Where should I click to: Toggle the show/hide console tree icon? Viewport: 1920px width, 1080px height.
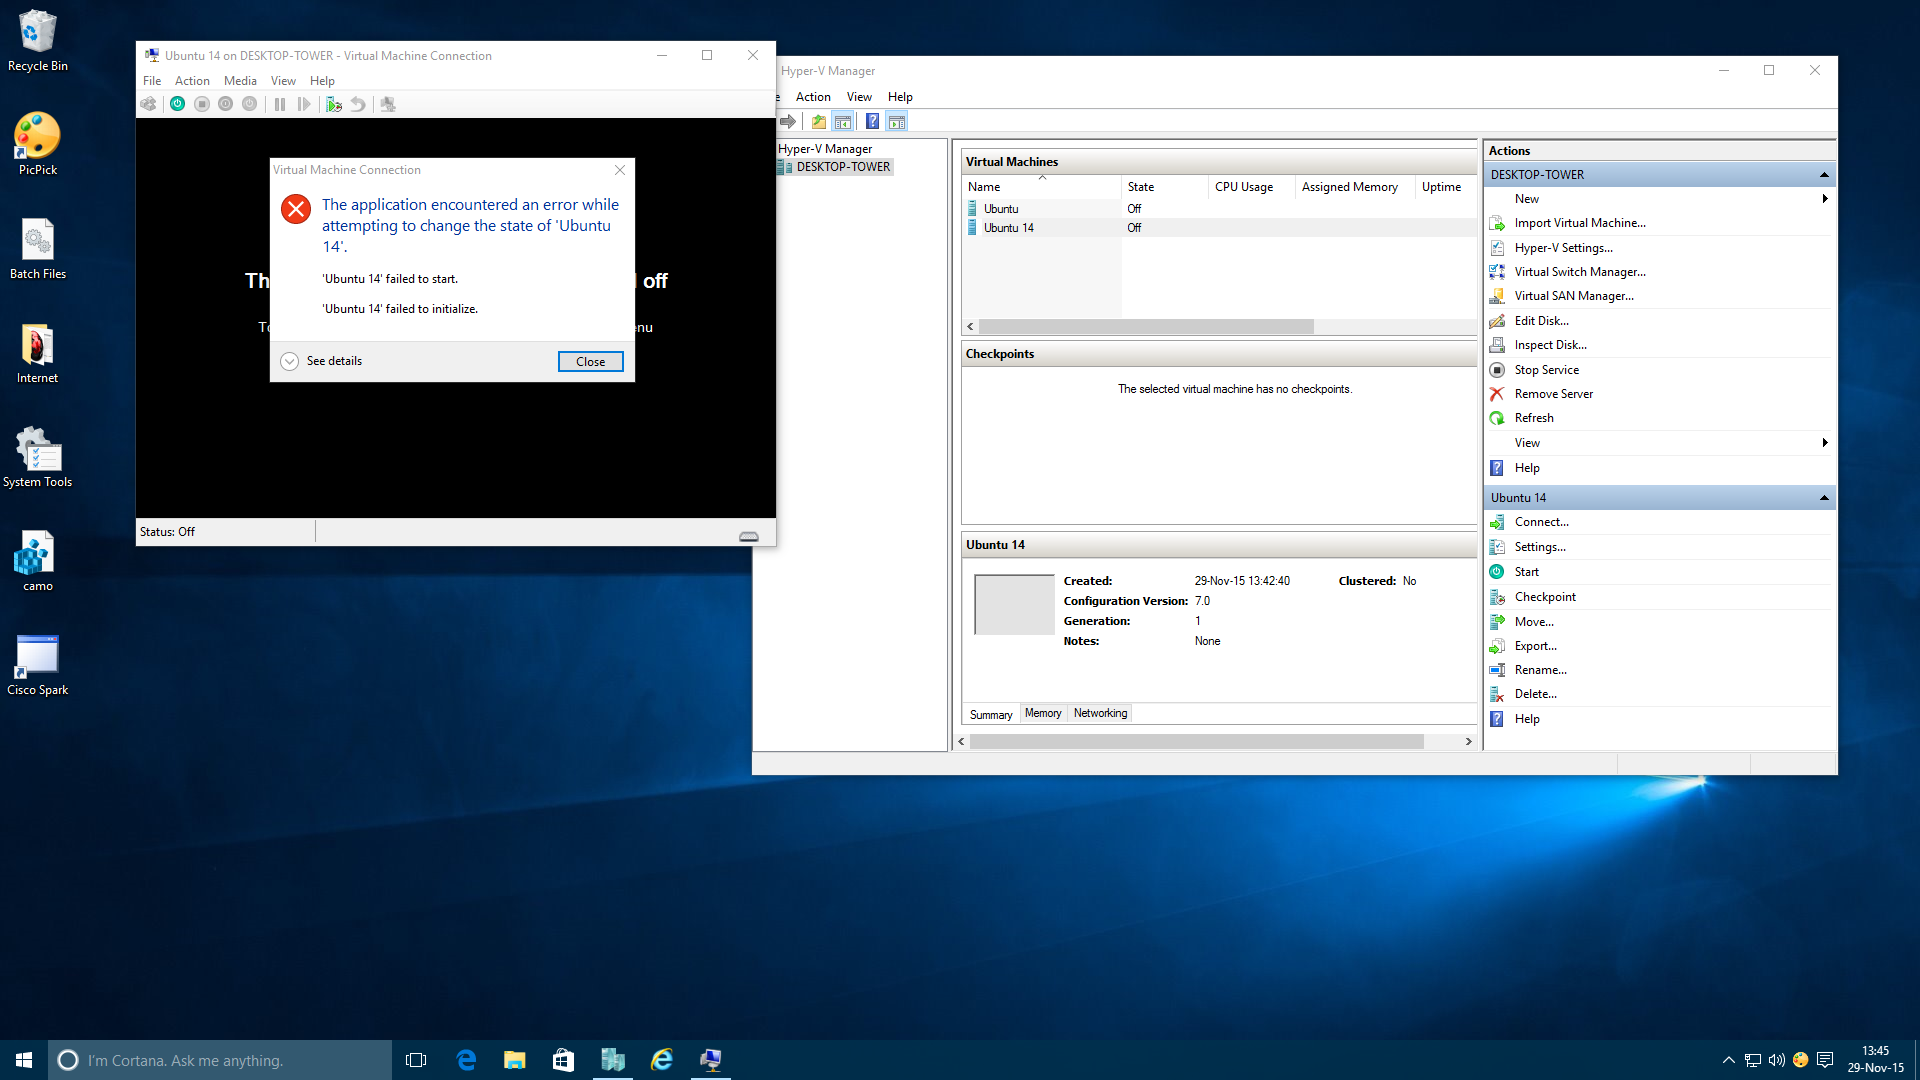coord(843,122)
